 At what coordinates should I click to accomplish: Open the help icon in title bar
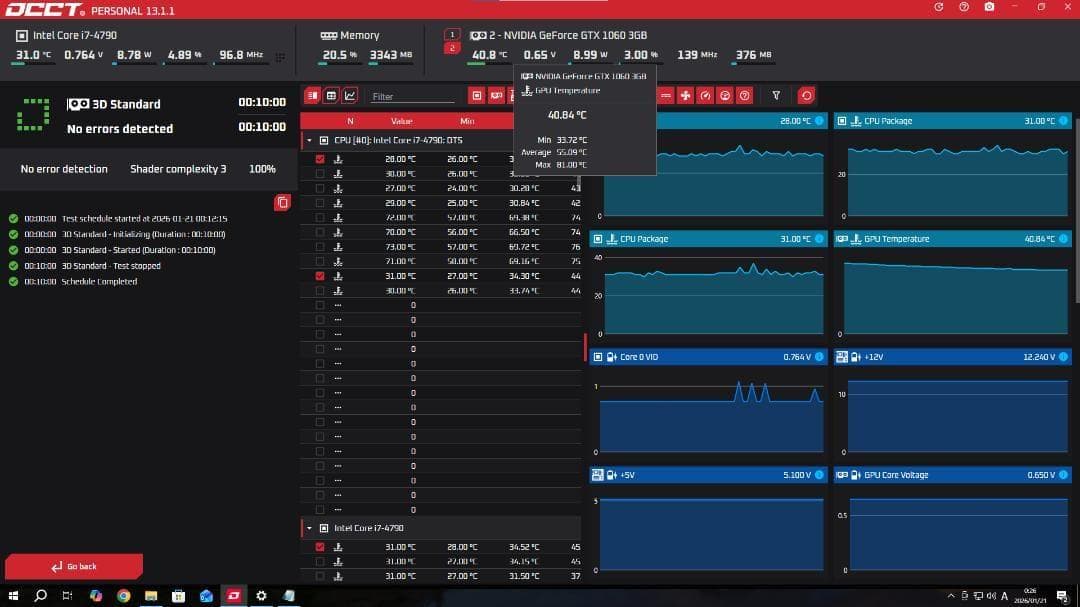[x=964, y=7]
